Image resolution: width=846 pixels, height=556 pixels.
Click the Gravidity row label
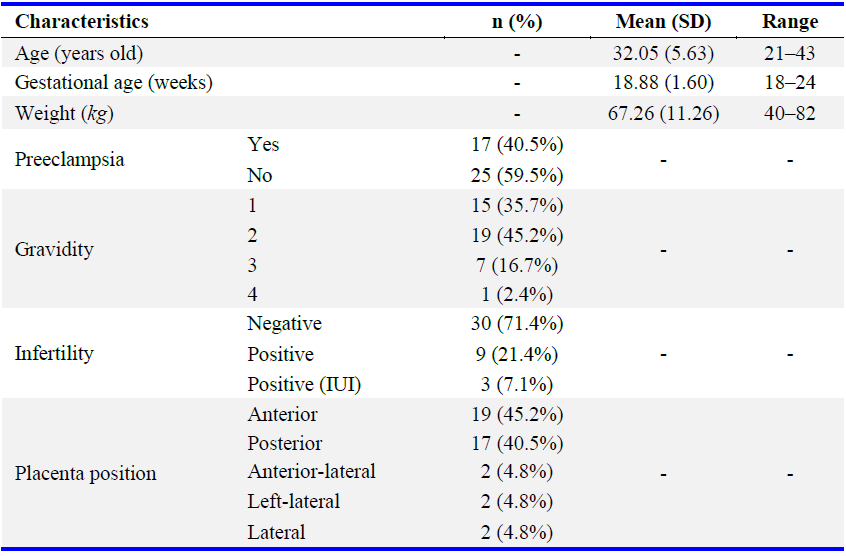(x=53, y=249)
